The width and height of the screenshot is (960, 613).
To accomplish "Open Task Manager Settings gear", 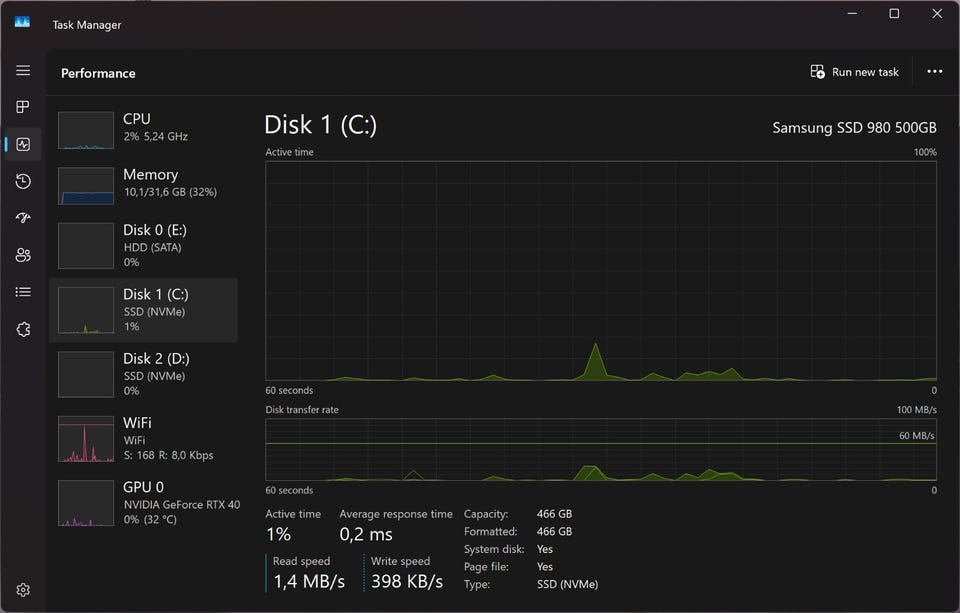I will click(23, 590).
